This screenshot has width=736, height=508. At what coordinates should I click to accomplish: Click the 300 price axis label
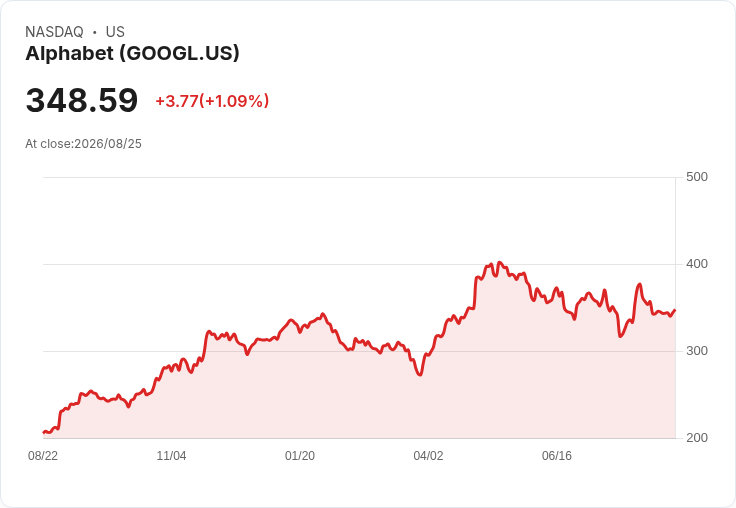[697, 351]
